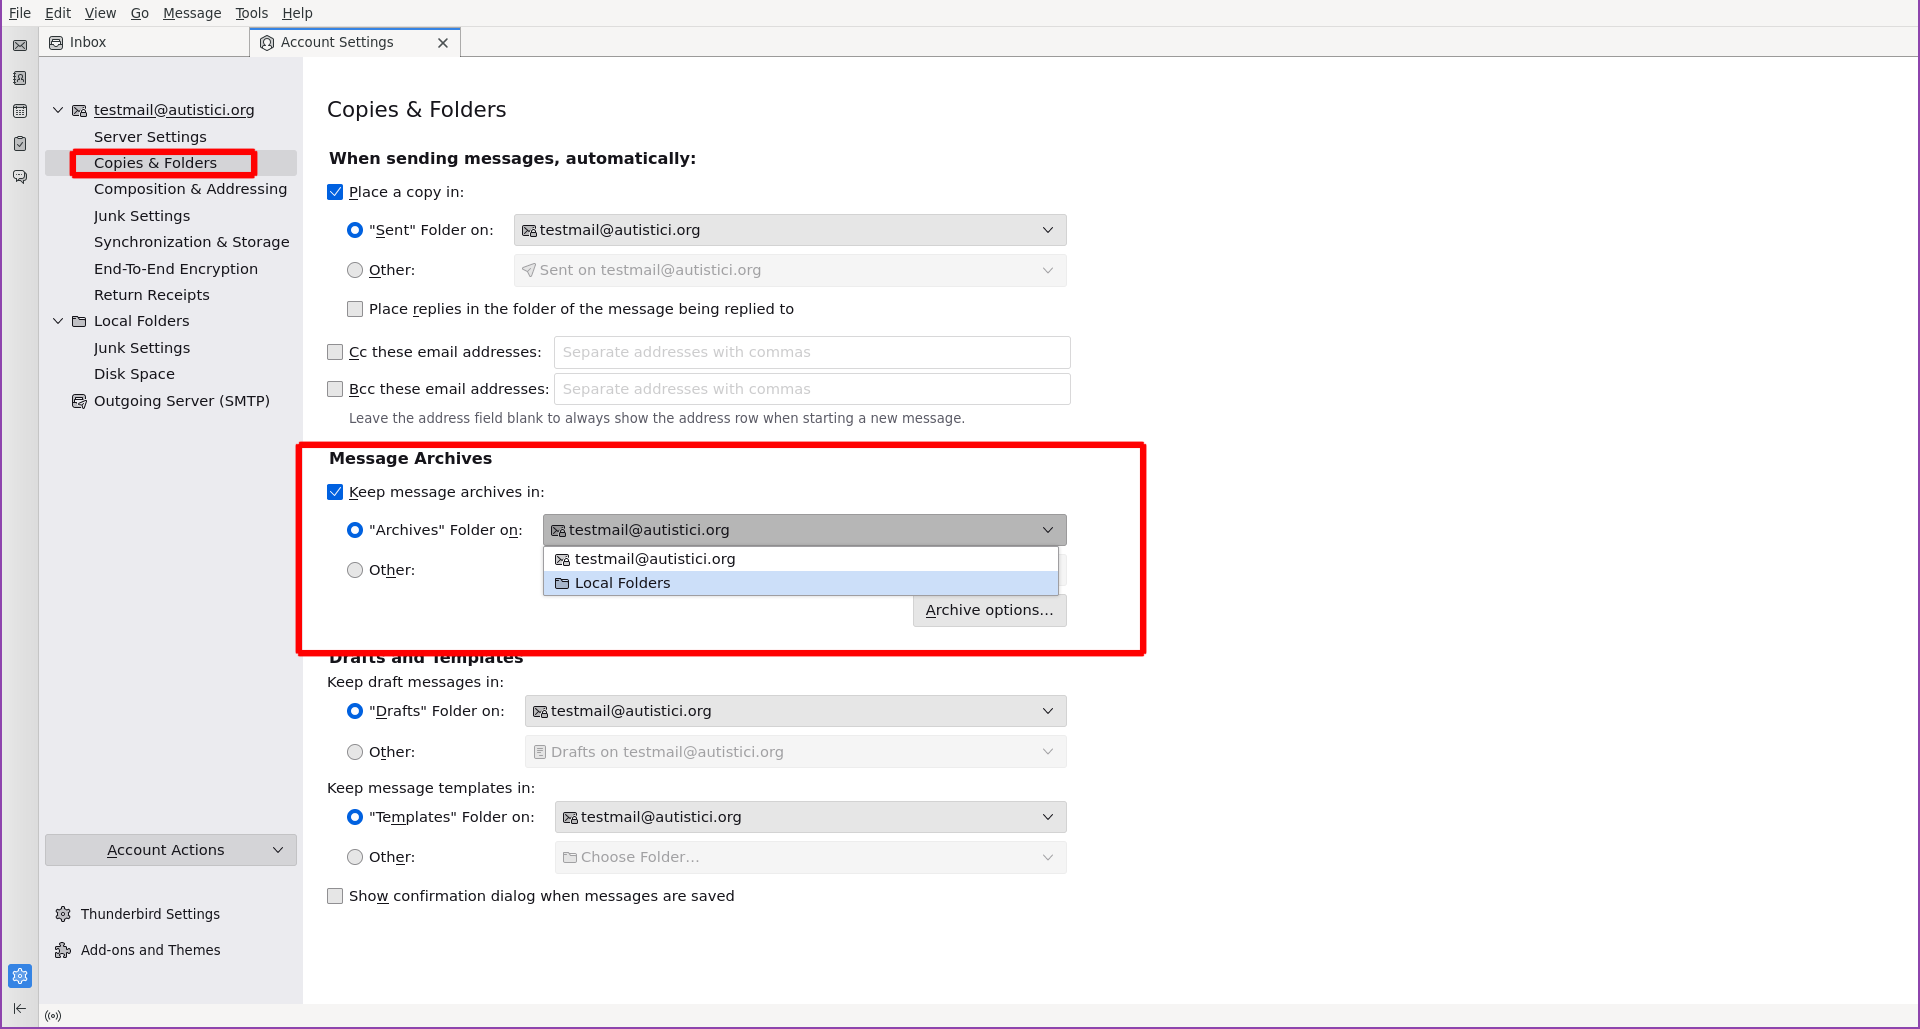Viewport: 1920px width, 1029px height.
Task: Open Thunderbird Settings link
Action: point(150,914)
